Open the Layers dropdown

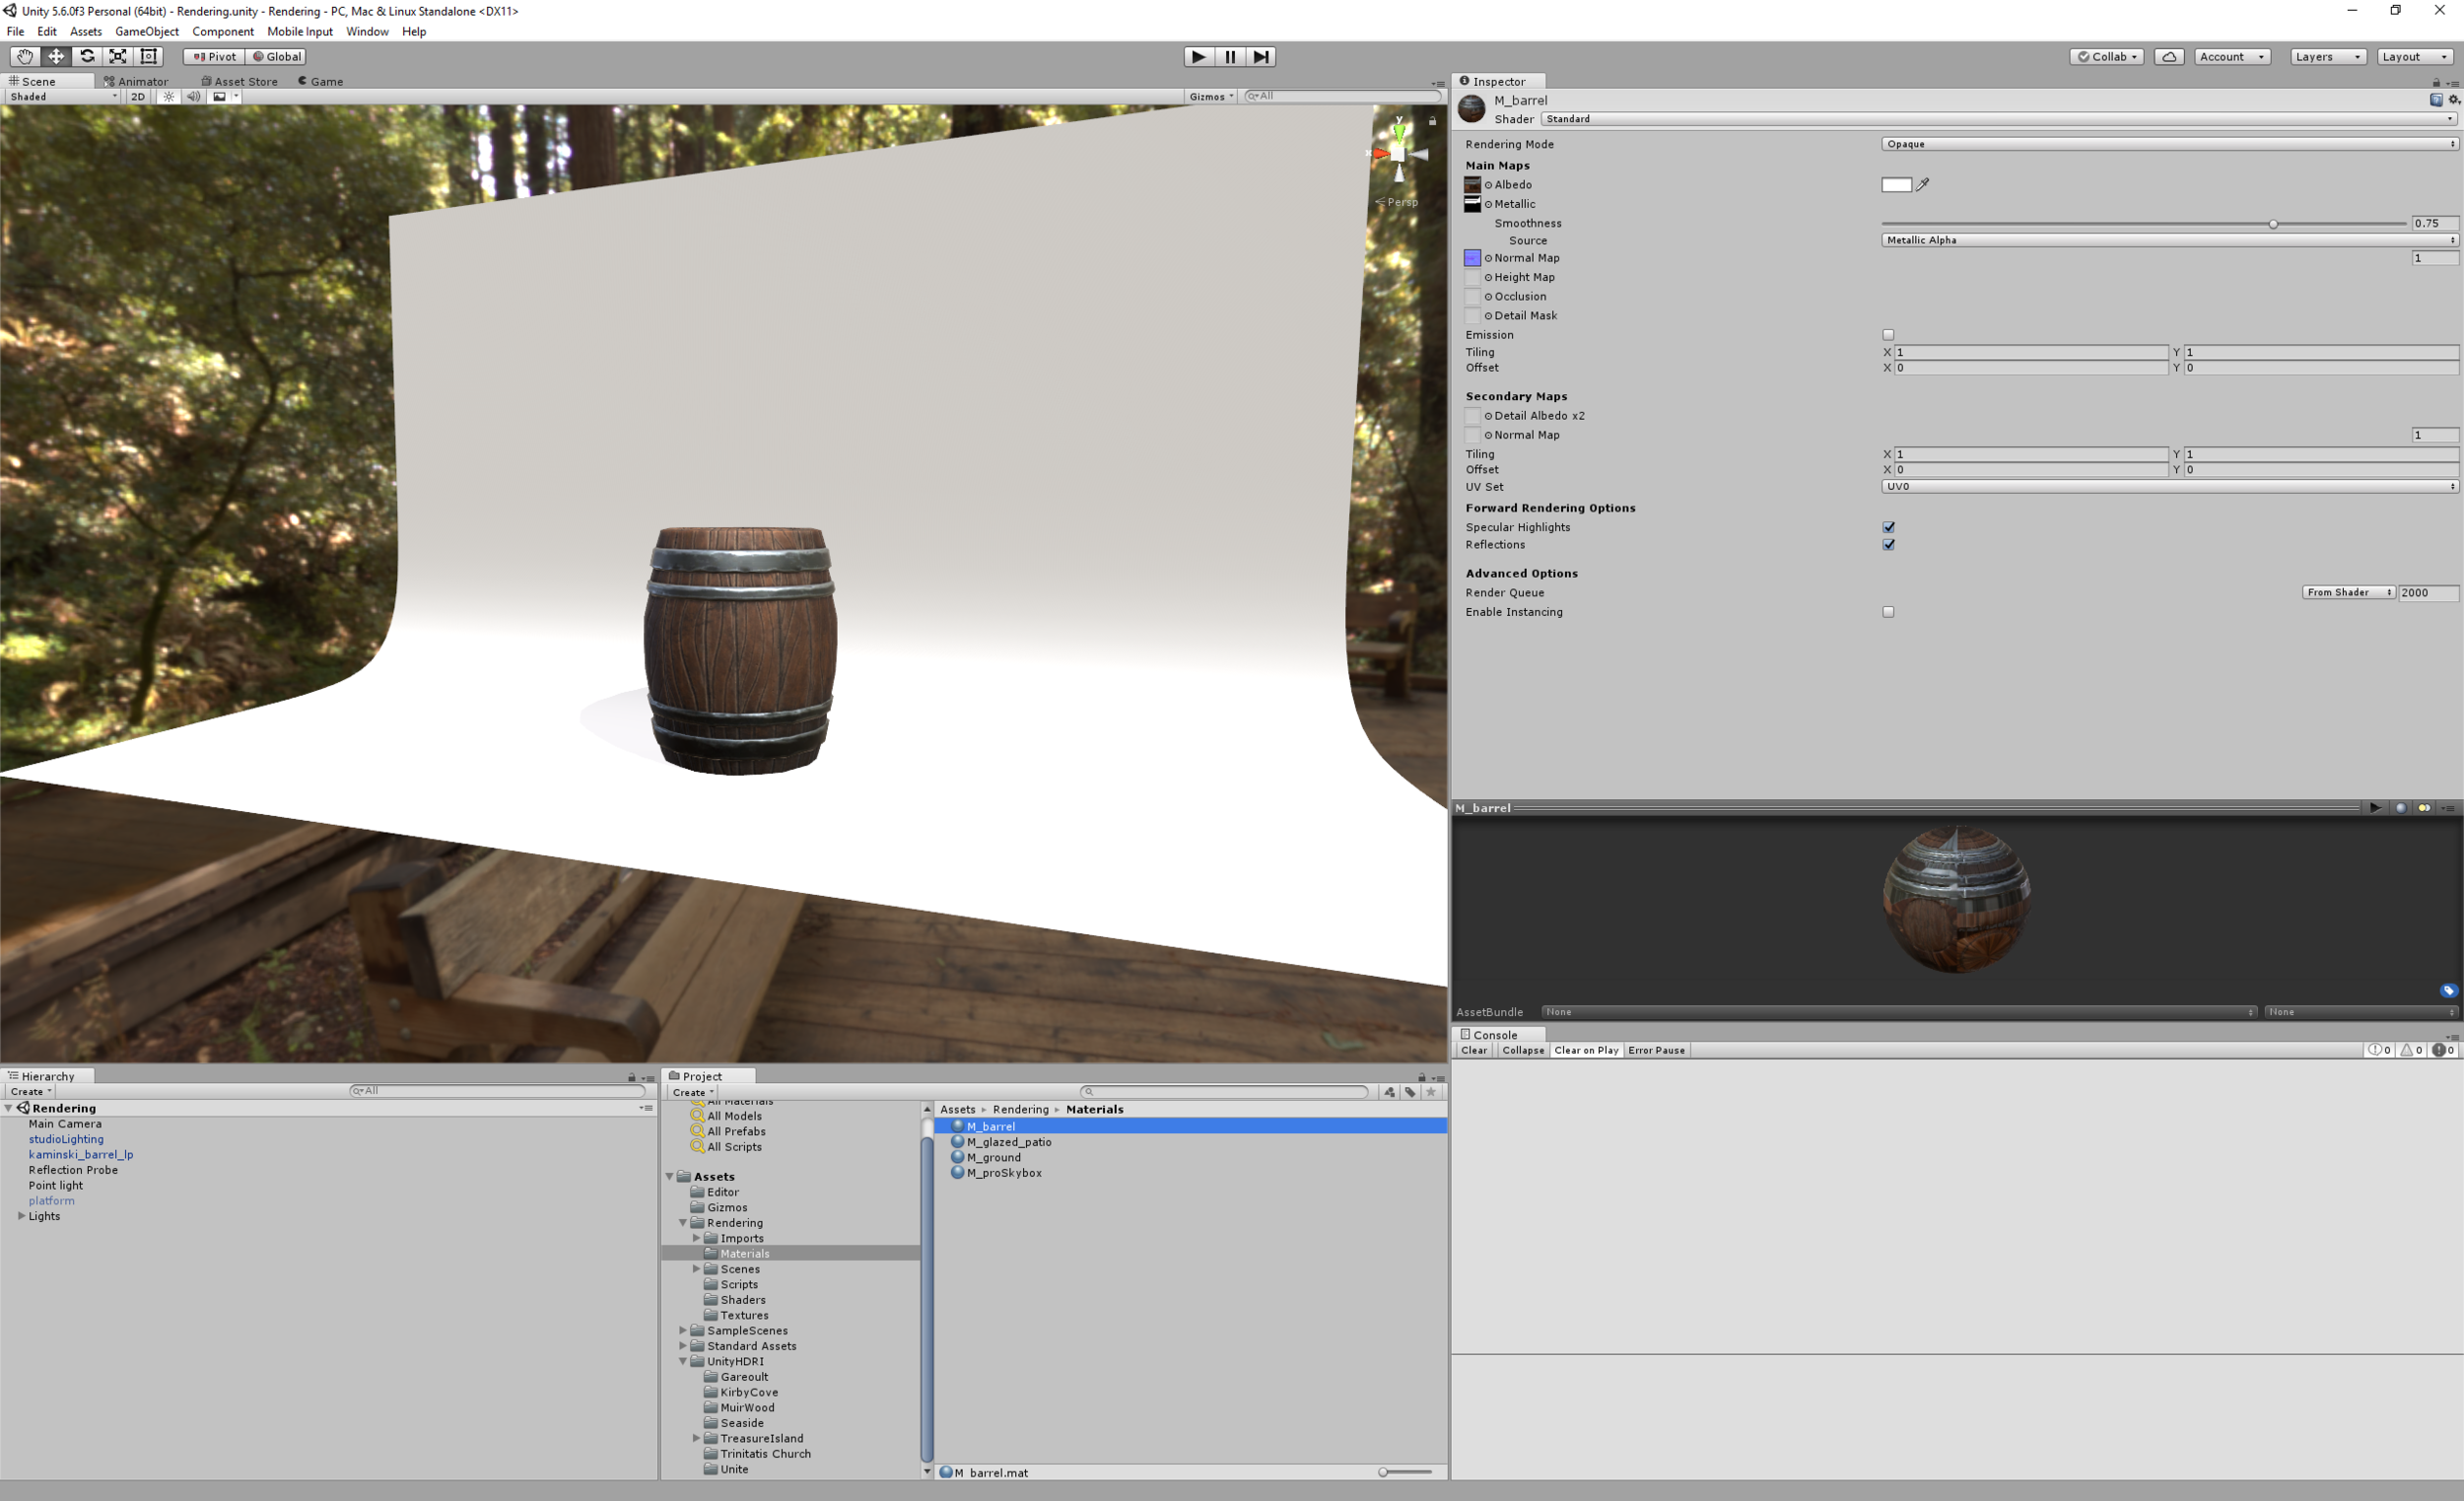pyautogui.click(x=2328, y=57)
